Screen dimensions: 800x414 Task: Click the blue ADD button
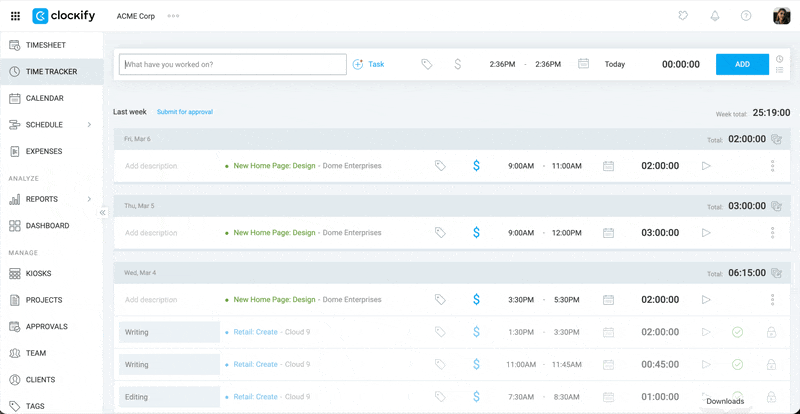[742, 64]
